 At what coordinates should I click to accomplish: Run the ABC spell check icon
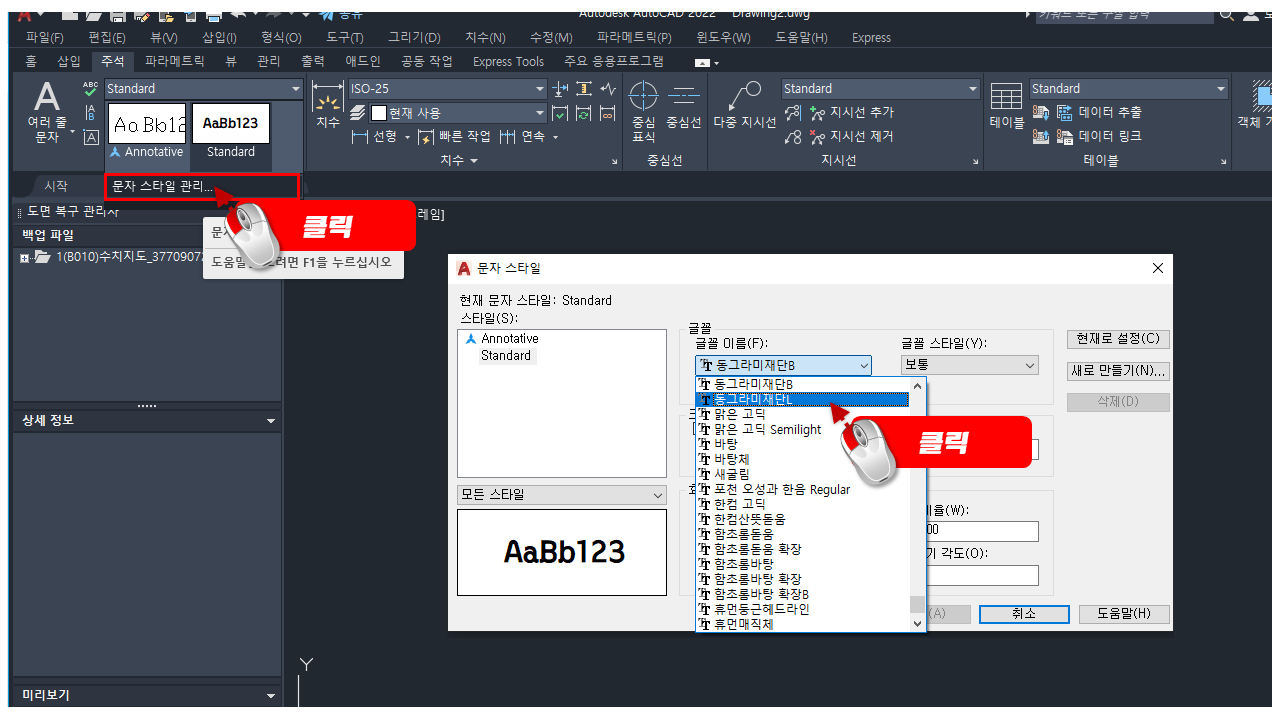[x=91, y=90]
